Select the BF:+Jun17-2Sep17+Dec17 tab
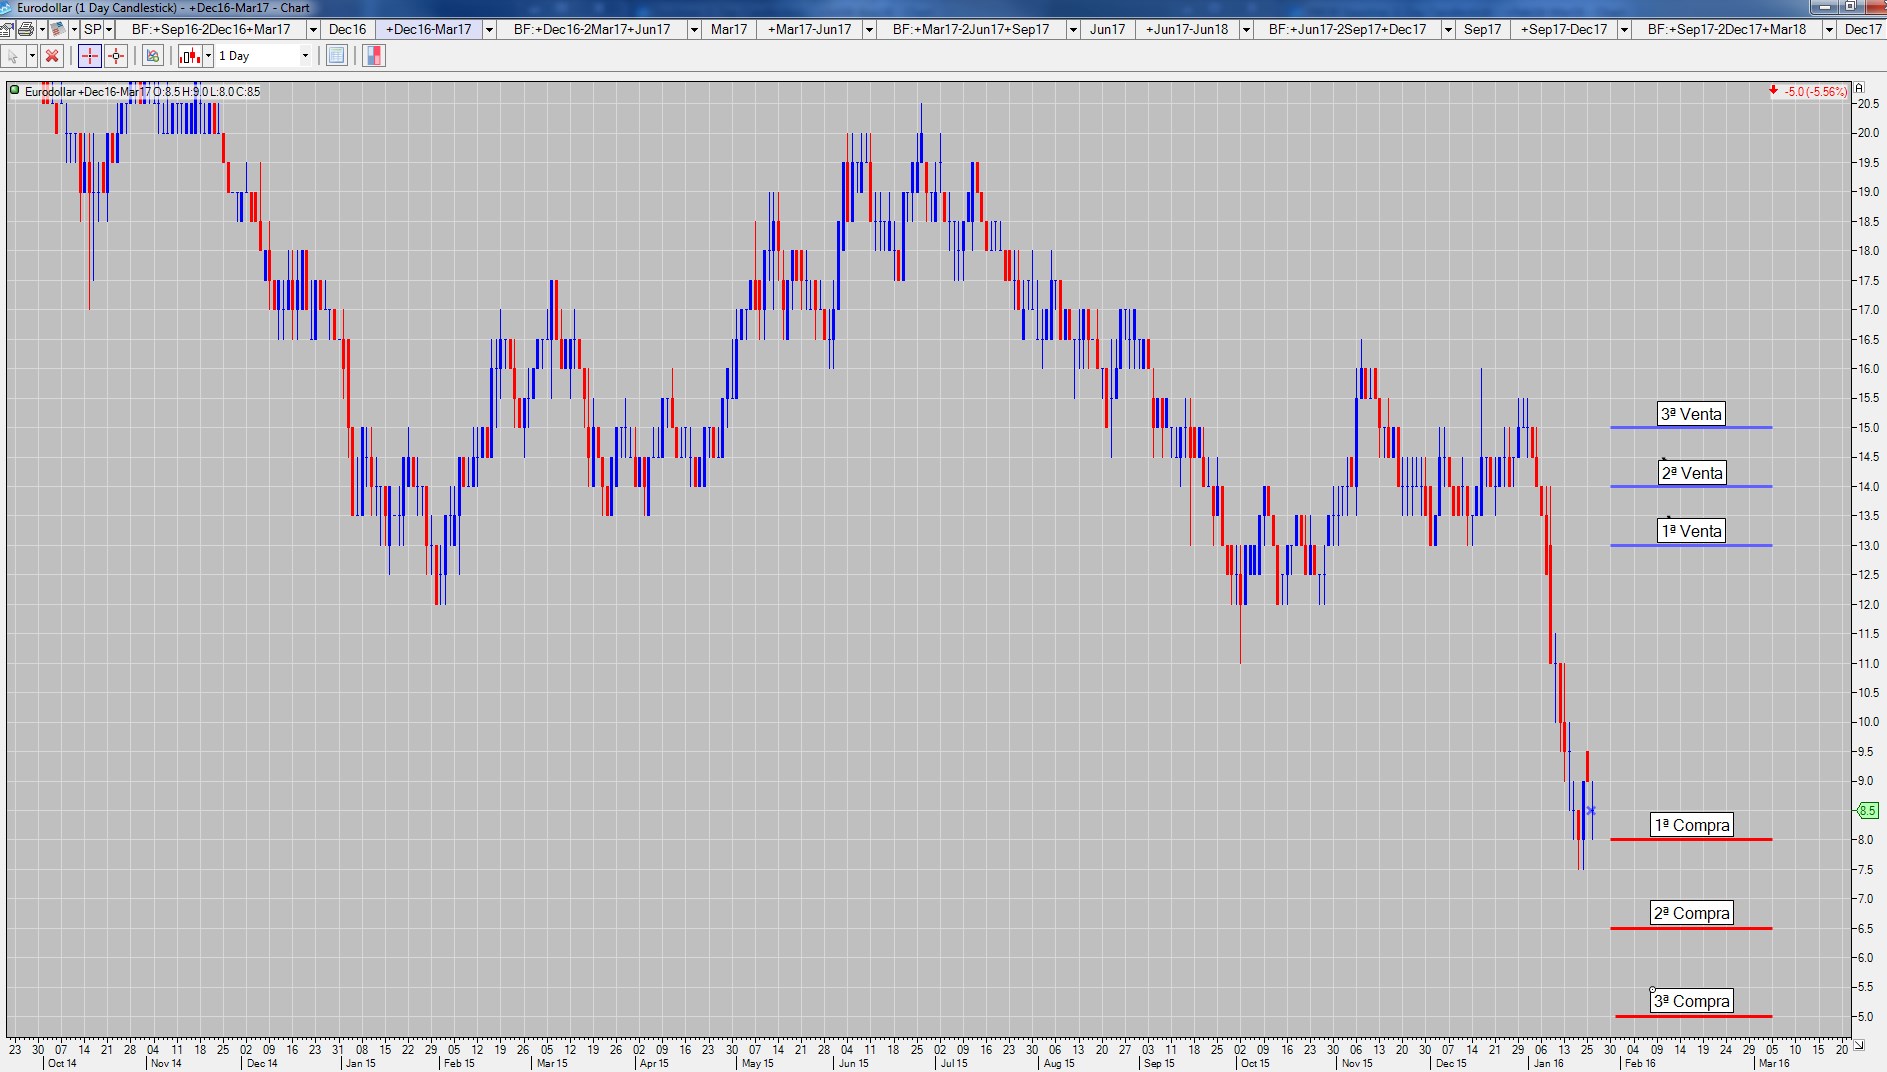1887x1072 pixels. tap(1346, 29)
